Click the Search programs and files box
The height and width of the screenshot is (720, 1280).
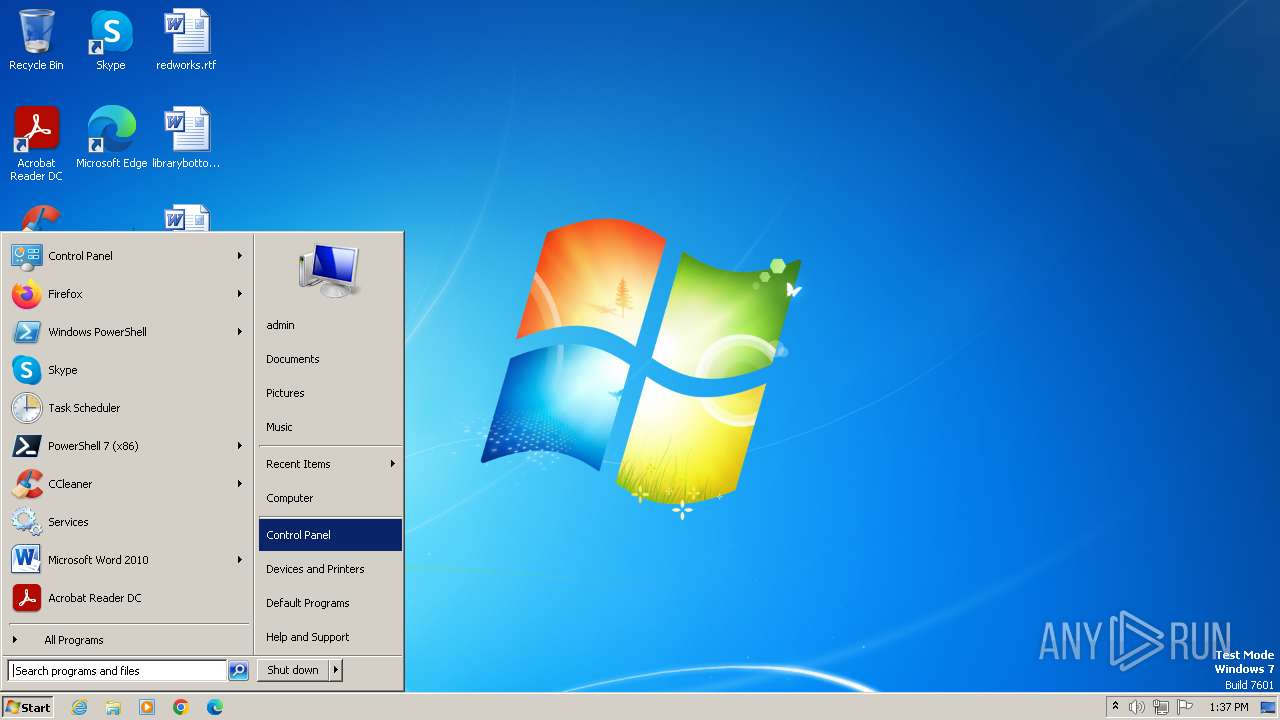[x=117, y=671]
